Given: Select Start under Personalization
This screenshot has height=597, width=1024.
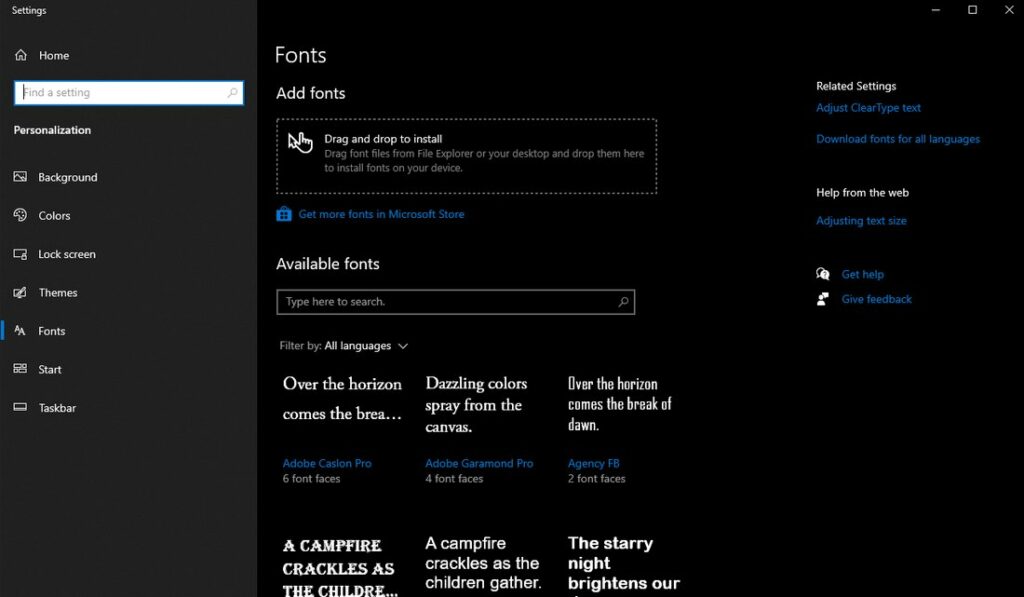Looking at the screenshot, I should coord(47,369).
